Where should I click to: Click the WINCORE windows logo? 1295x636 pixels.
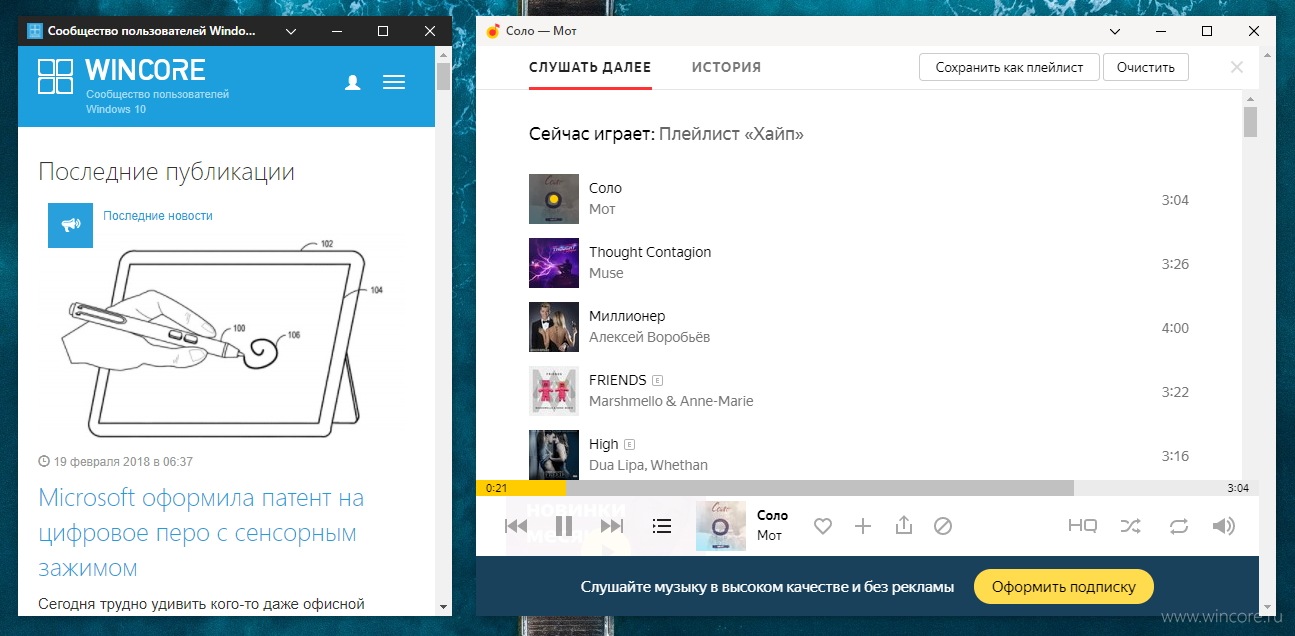click(x=55, y=76)
